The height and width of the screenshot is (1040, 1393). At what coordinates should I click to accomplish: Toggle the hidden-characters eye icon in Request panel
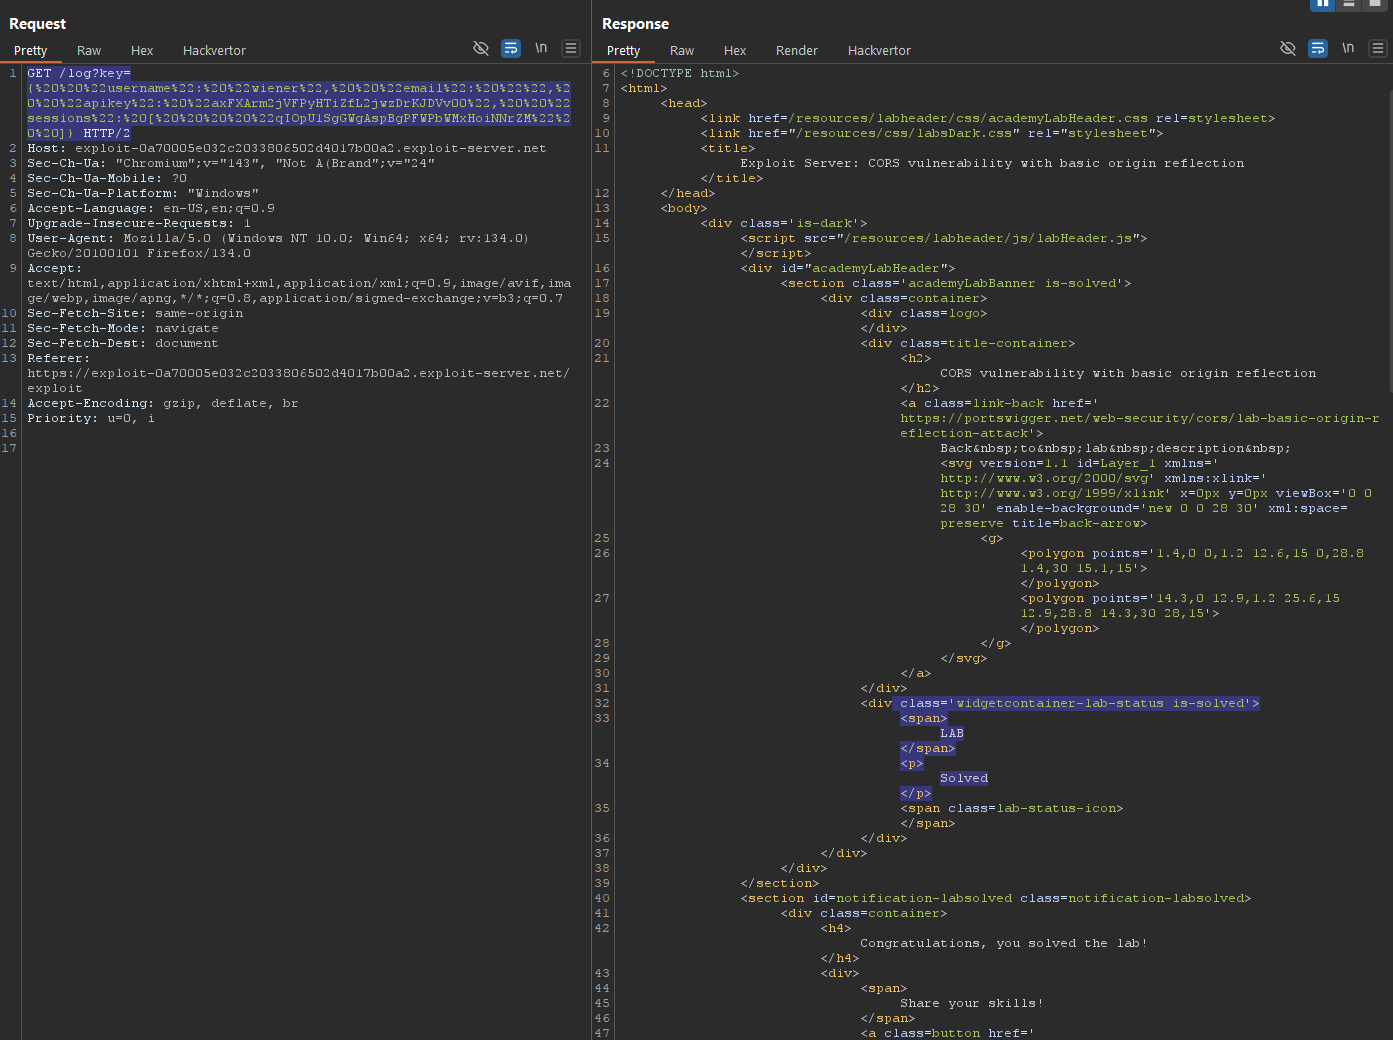(x=481, y=48)
